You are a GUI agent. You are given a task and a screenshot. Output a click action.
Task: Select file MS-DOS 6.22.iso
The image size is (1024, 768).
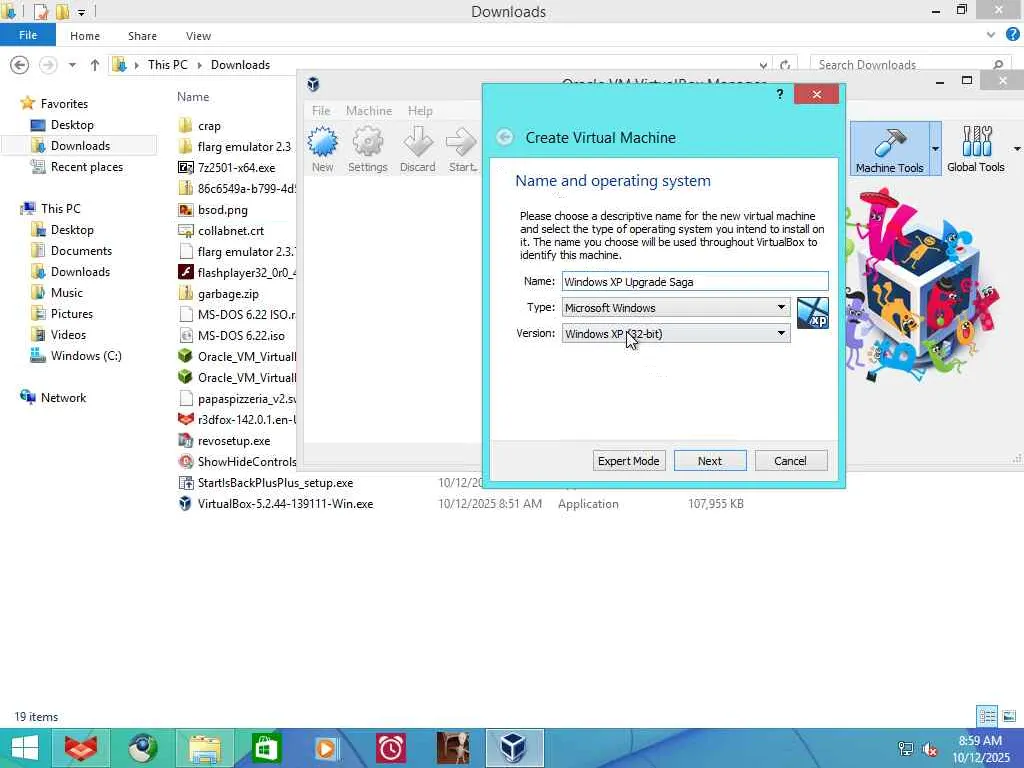tap(241, 336)
